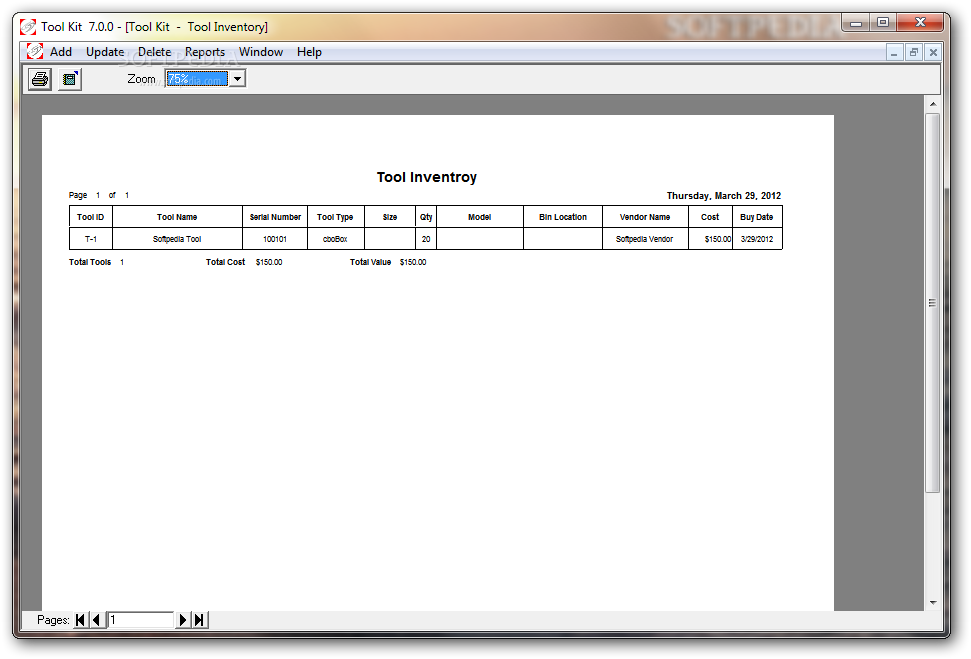This screenshot has height=659, width=971.
Task: Go to first page button
Action: [81, 620]
